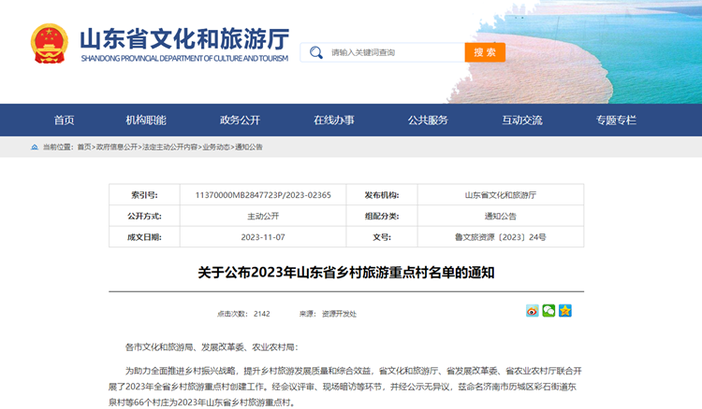This screenshot has height=409, width=702.
Task: Open 公共服务 navigation item
Action: pyautogui.click(x=428, y=120)
